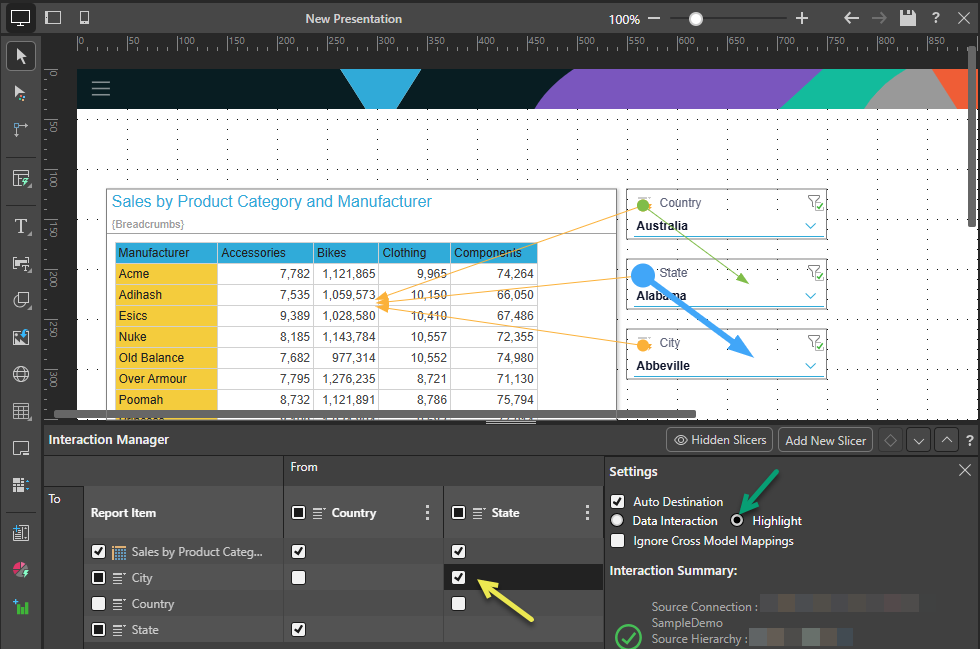The image size is (980, 649).
Task: Open State slicer filter settings icon
Action: pos(815,273)
